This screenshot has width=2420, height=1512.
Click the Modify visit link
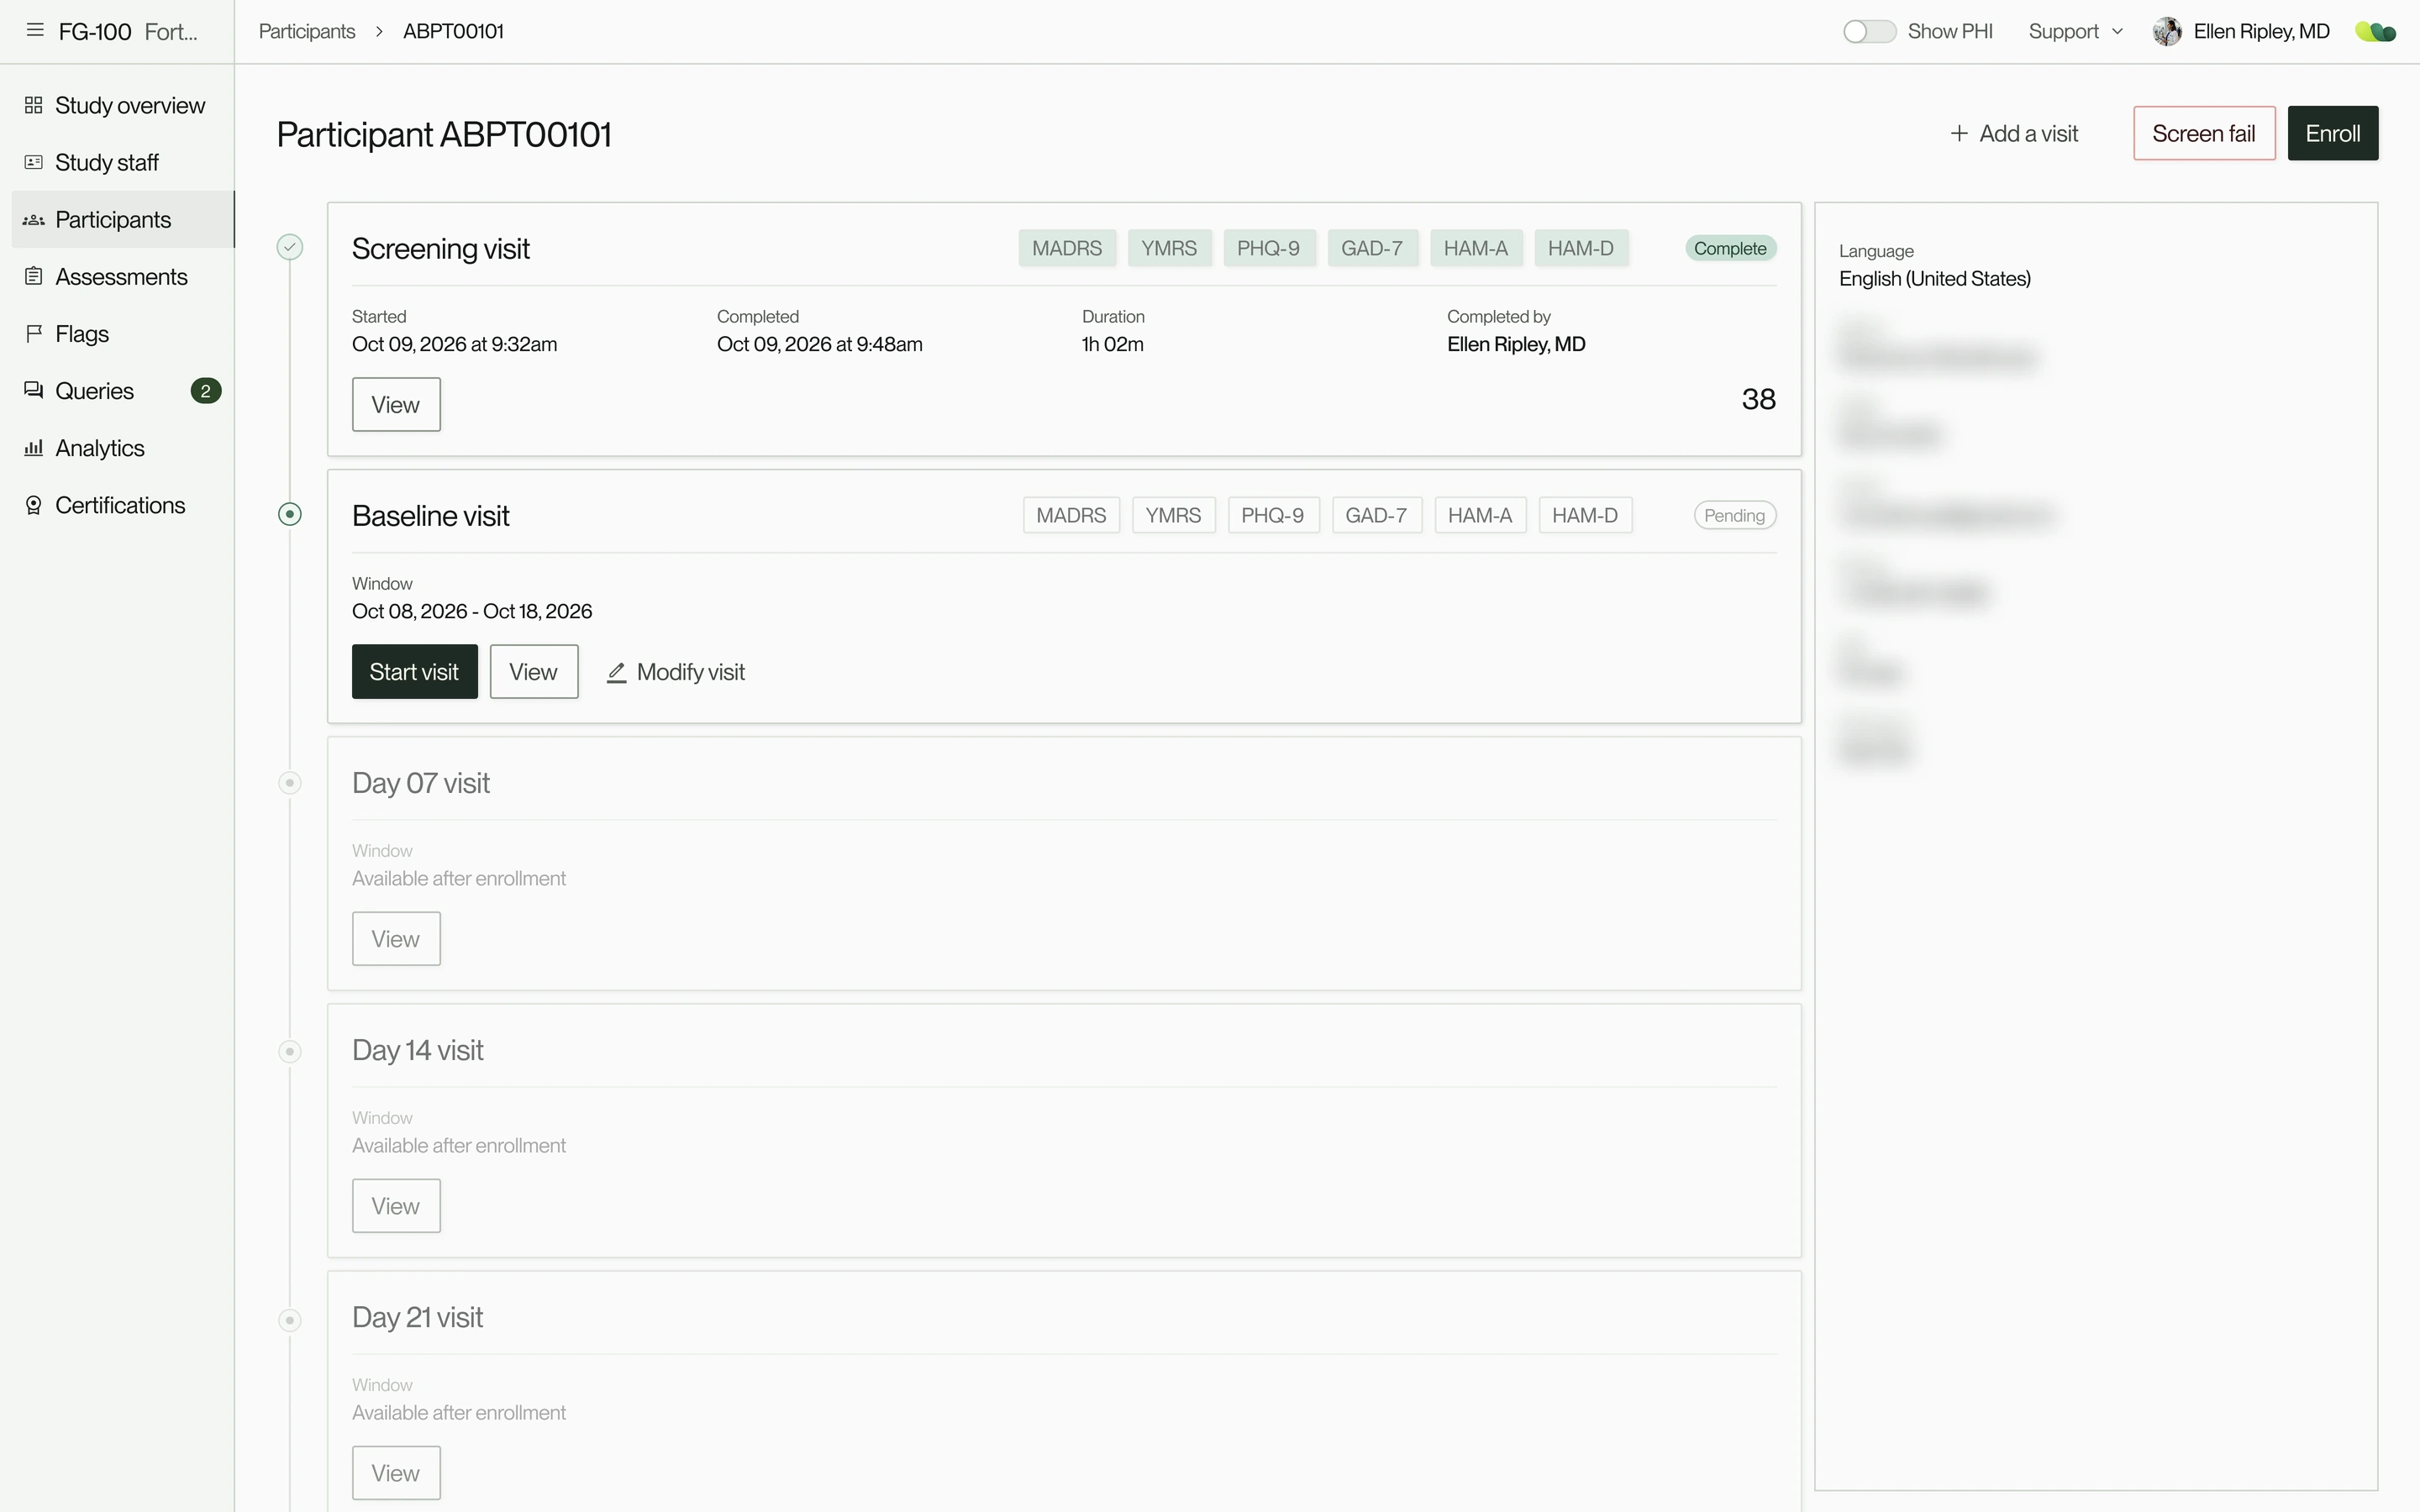point(676,672)
